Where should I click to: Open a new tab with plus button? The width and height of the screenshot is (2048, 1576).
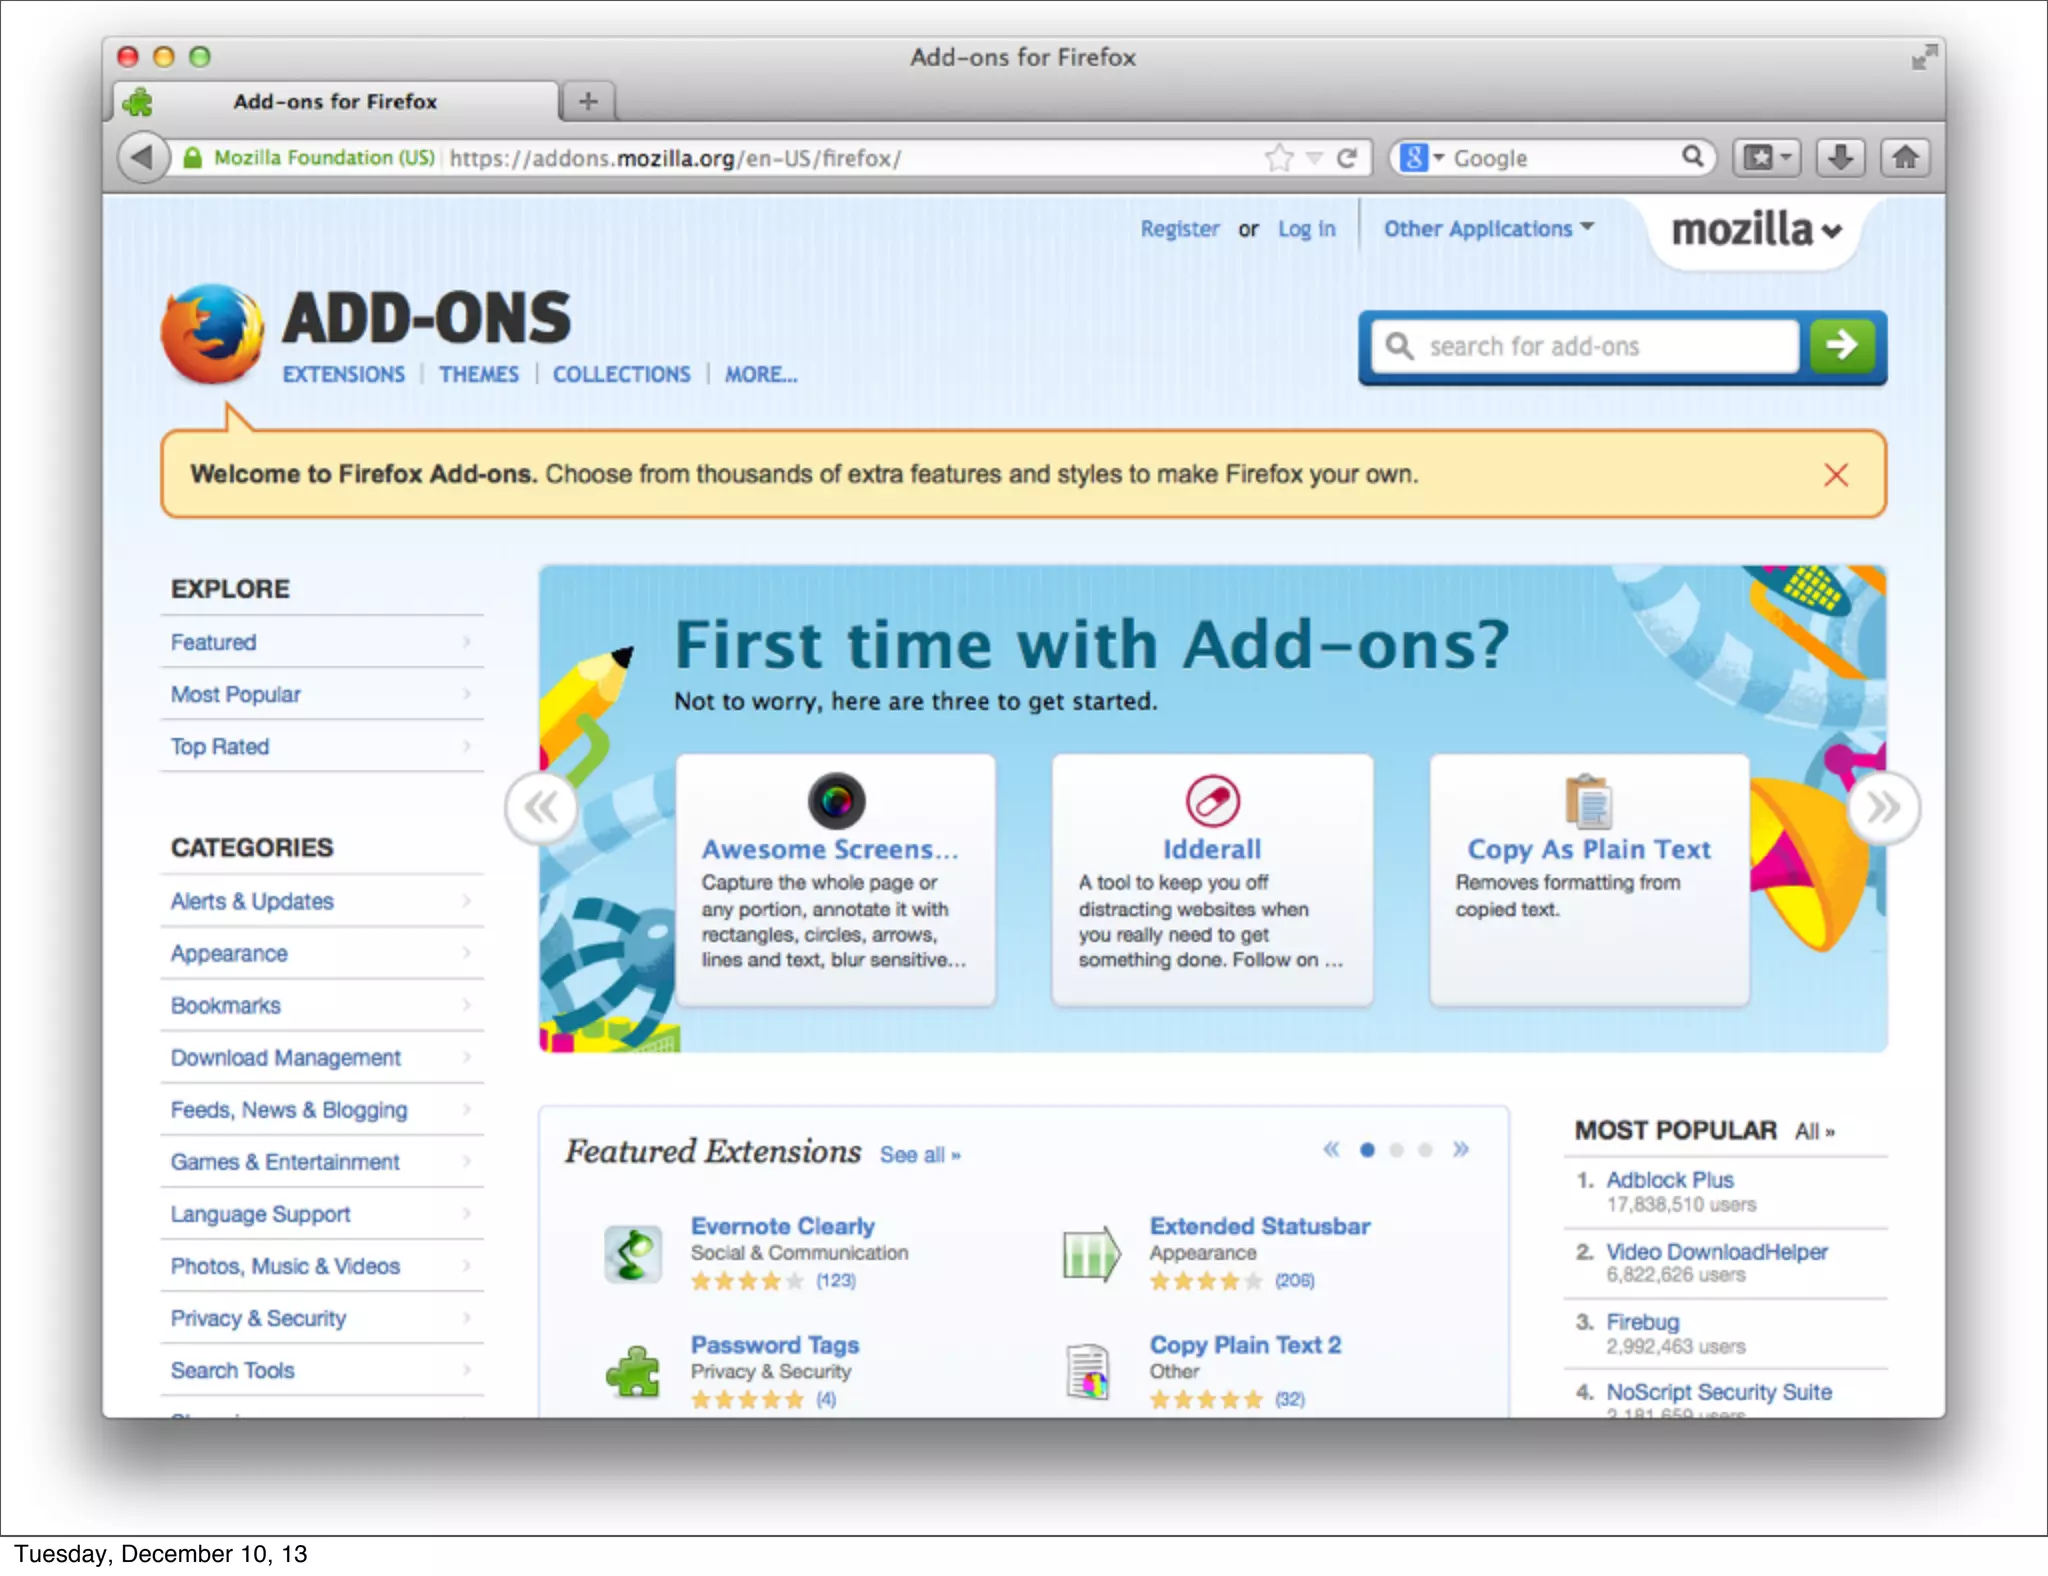coord(588,101)
